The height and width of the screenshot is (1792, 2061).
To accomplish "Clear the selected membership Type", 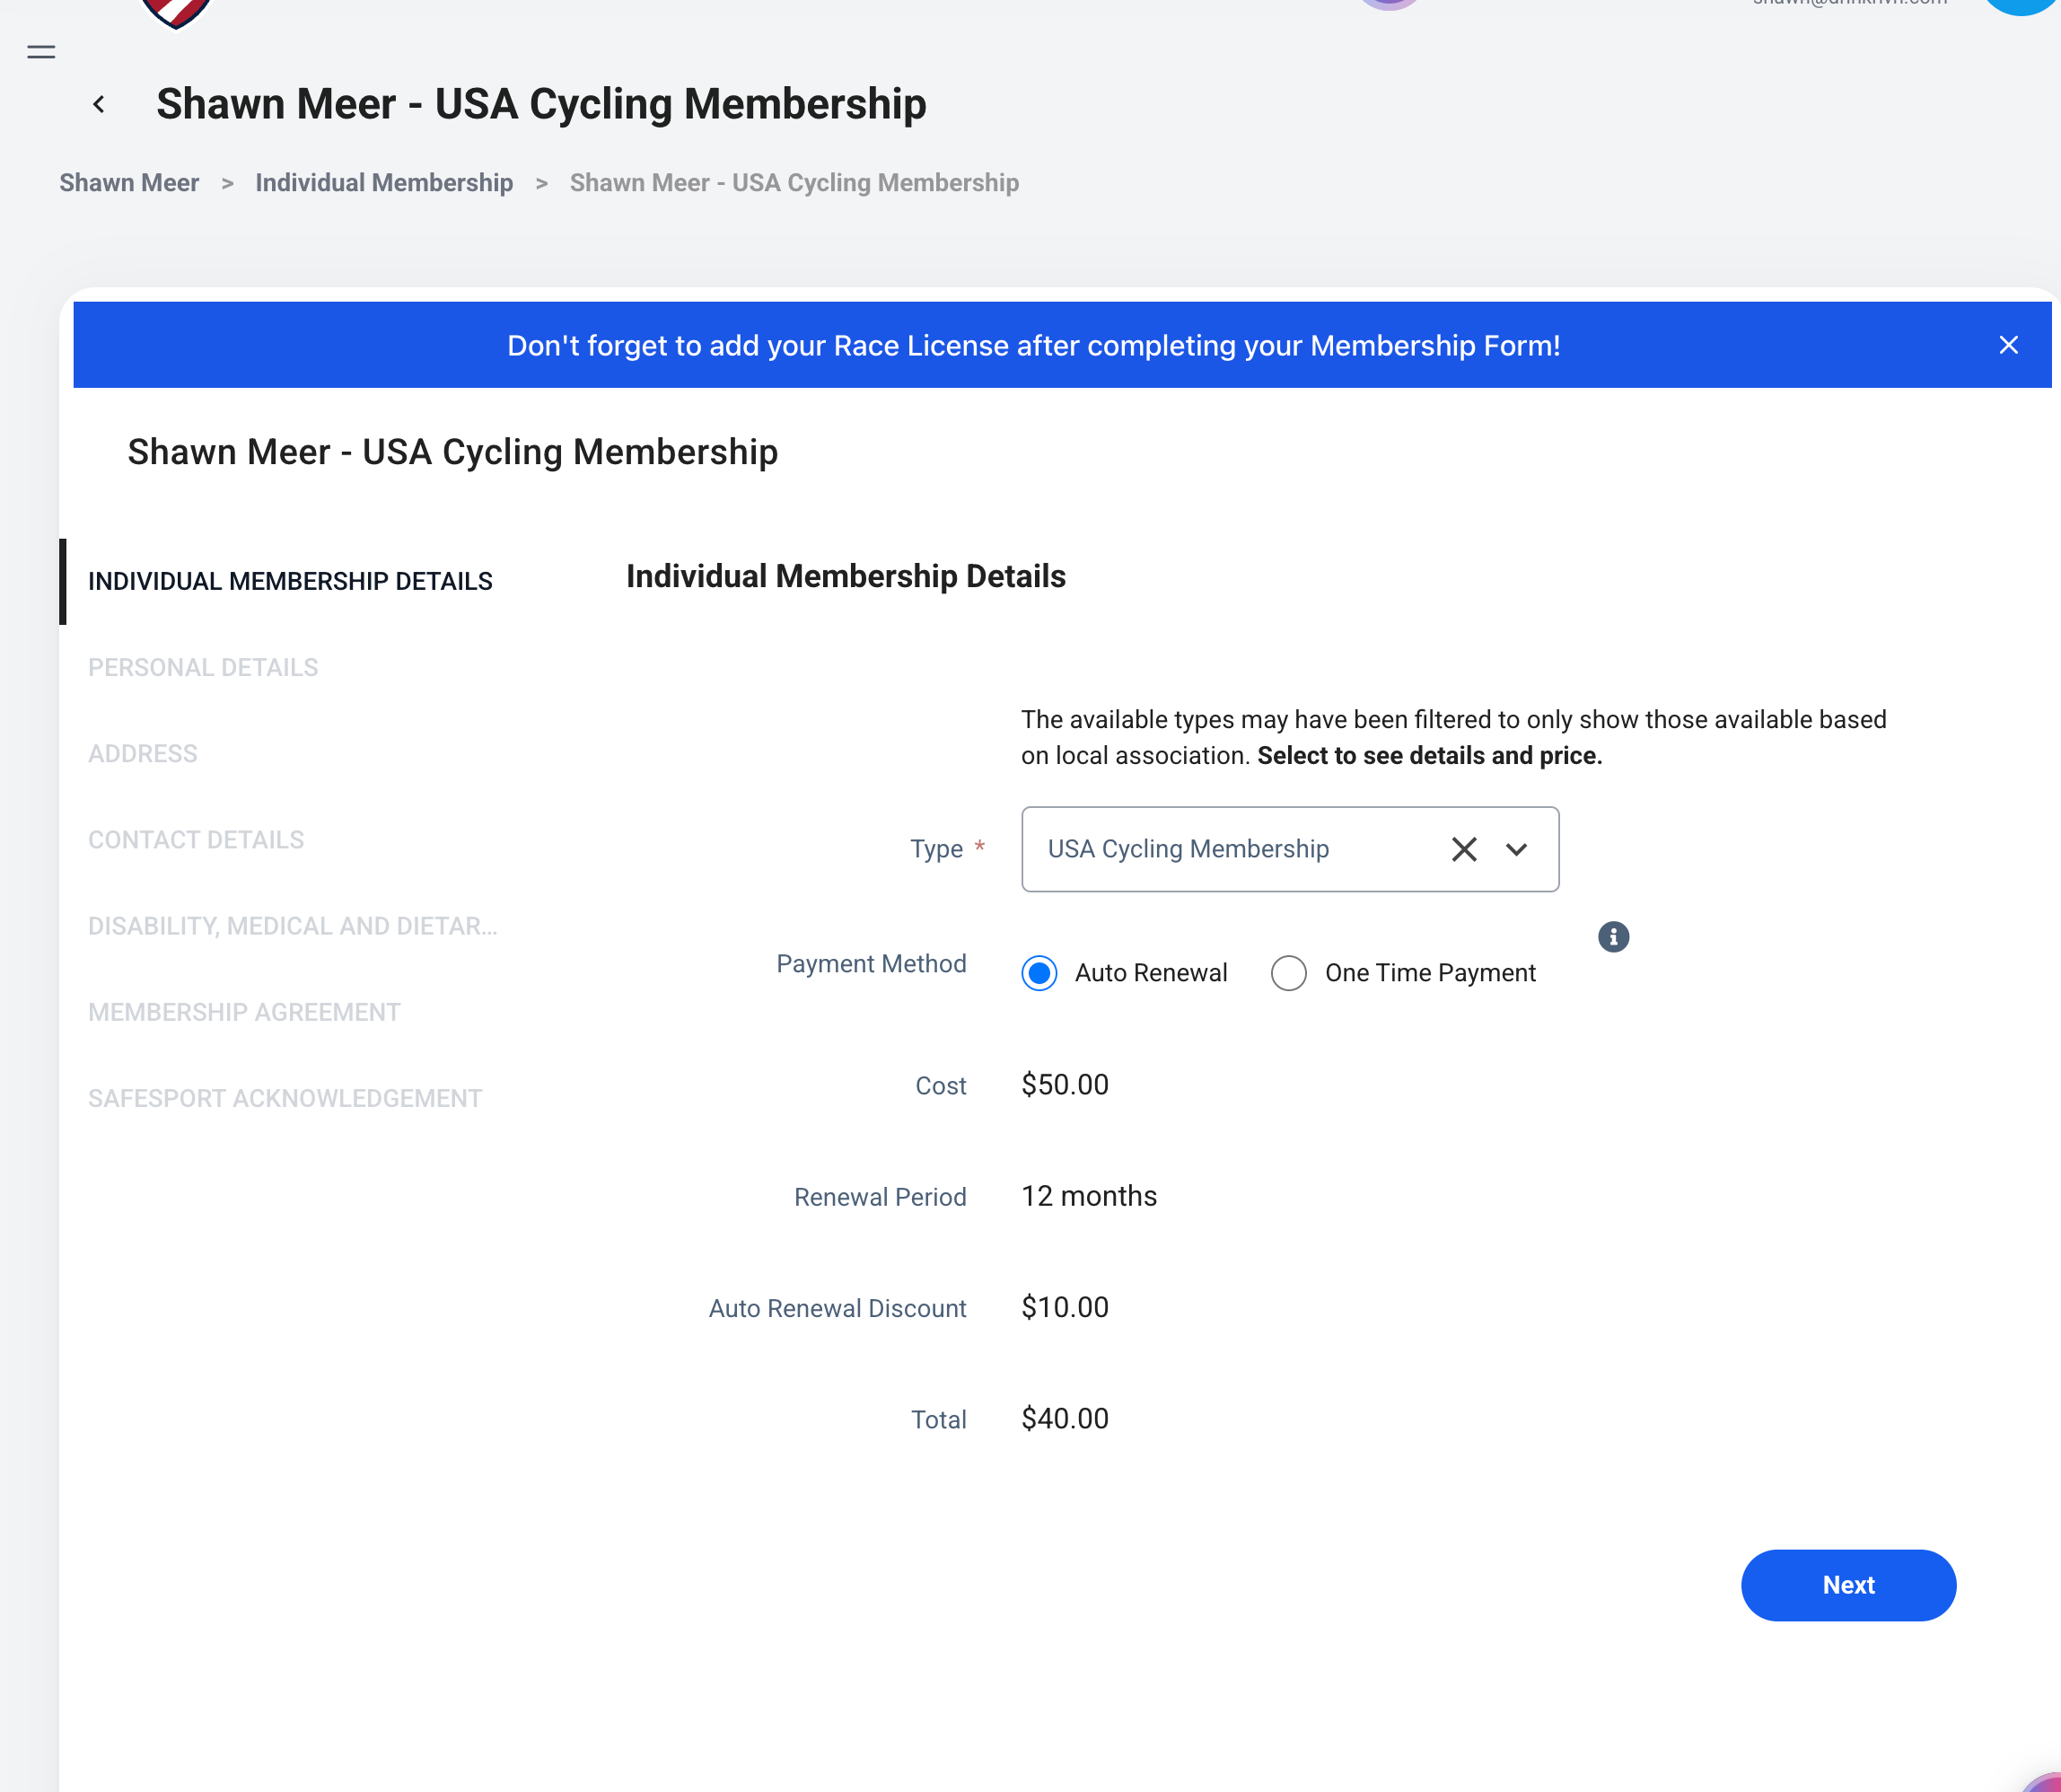I will pyautogui.click(x=1464, y=849).
